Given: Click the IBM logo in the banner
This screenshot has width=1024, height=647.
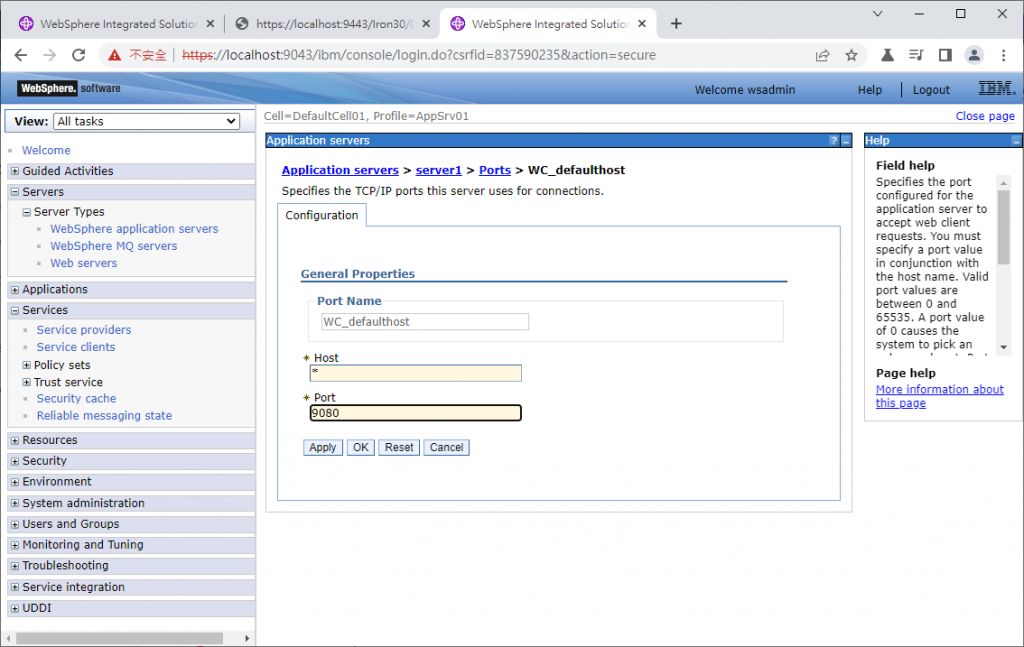Looking at the screenshot, I should [997, 88].
